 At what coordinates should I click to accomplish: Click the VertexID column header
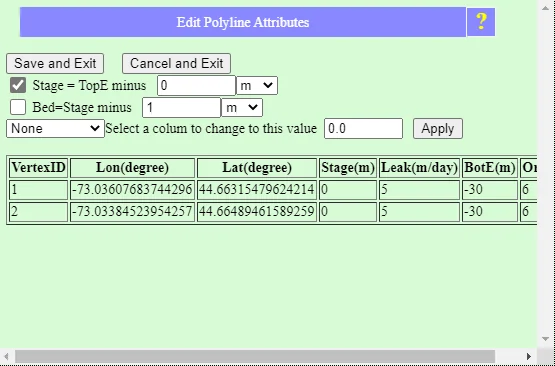pos(39,168)
